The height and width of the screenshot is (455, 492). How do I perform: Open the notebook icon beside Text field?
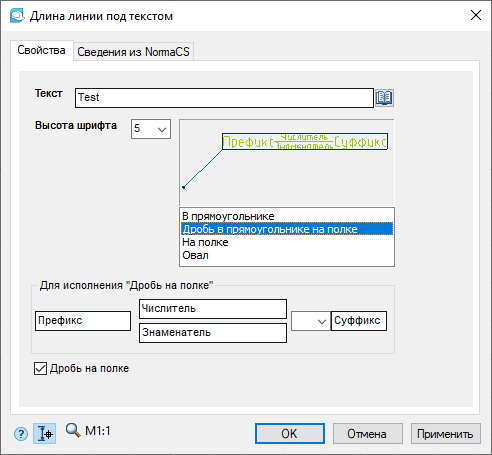coord(384,98)
